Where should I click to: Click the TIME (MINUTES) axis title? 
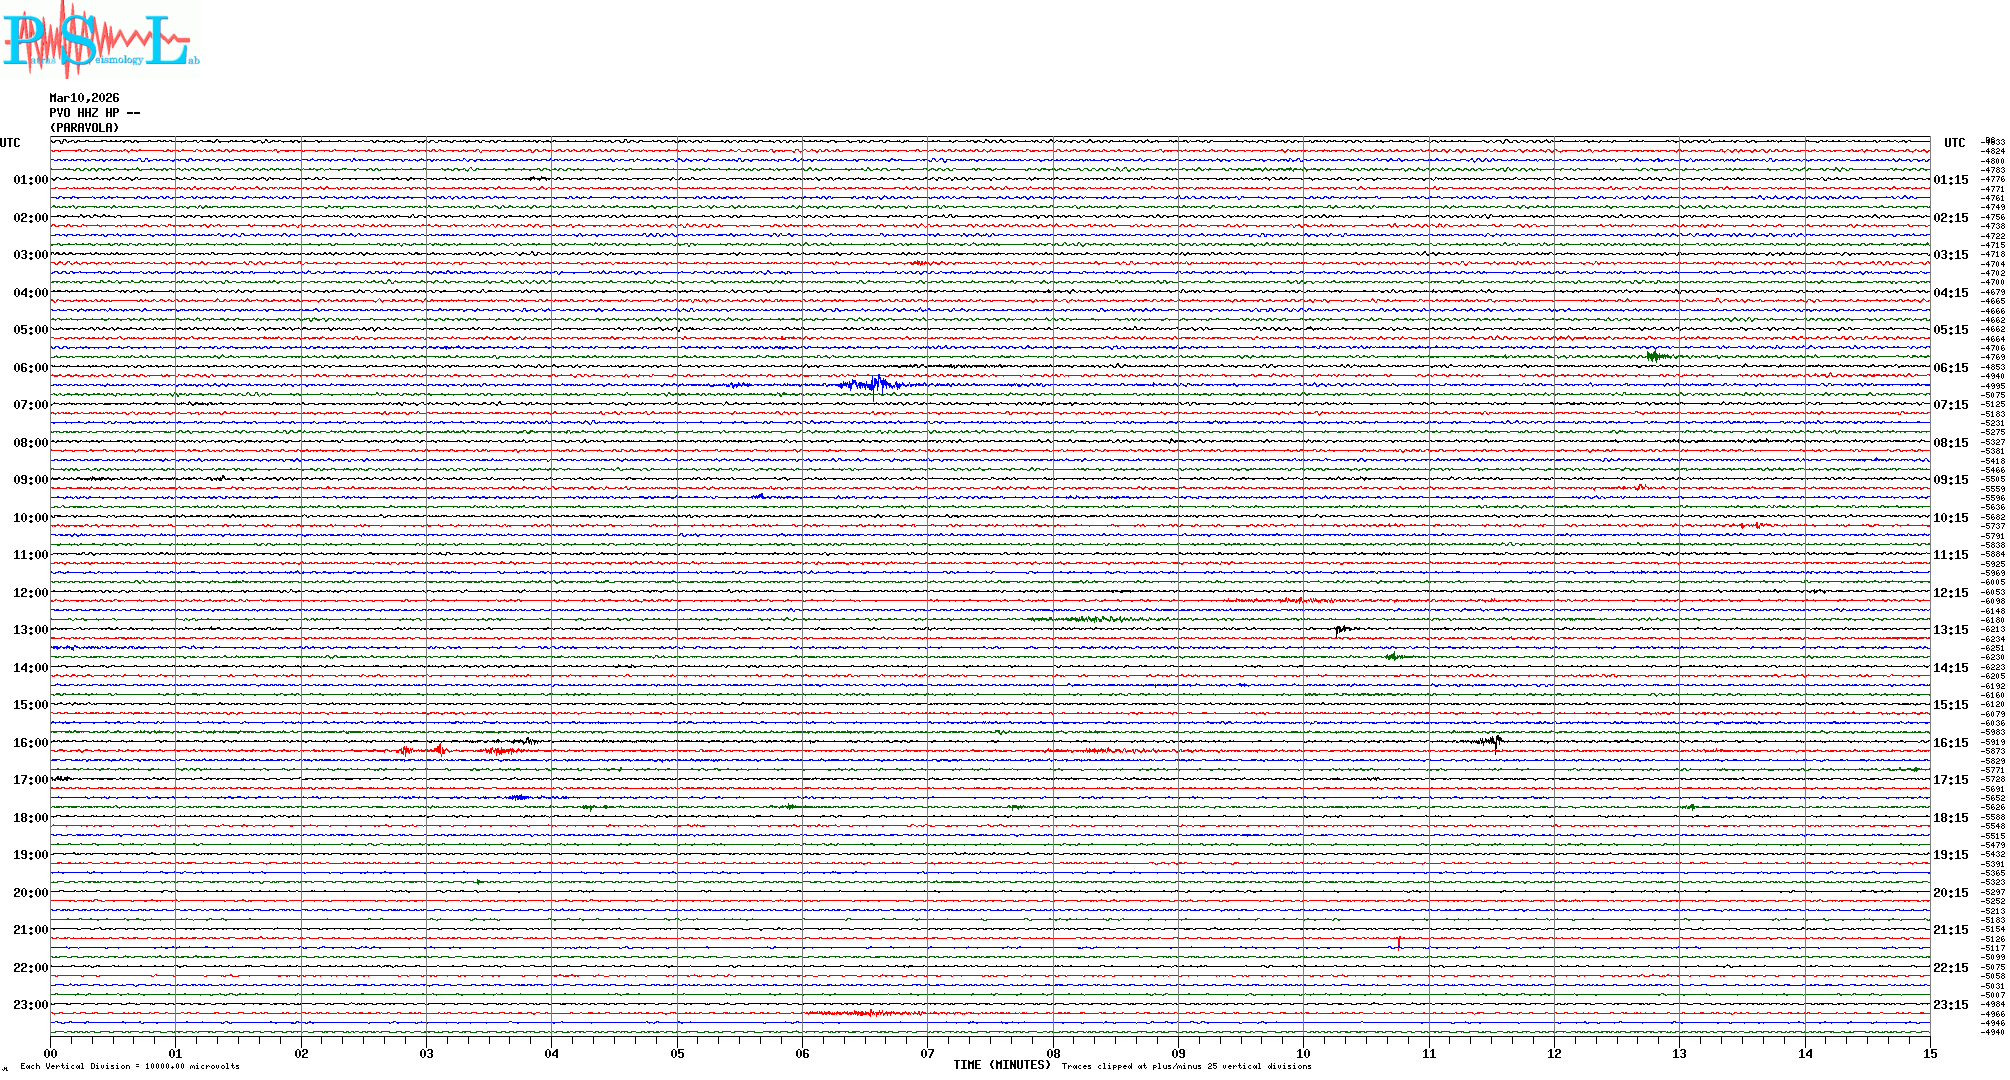point(1002,1065)
